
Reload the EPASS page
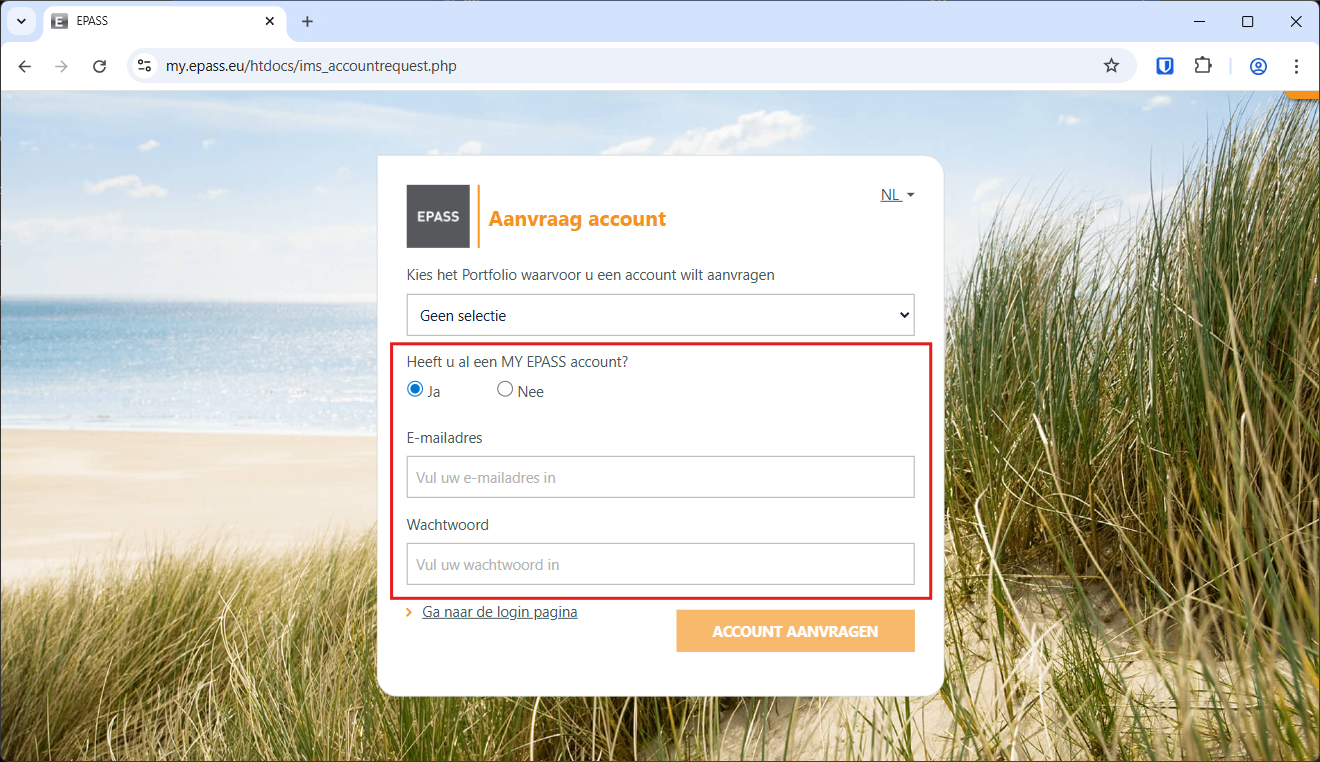click(x=99, y=66)
